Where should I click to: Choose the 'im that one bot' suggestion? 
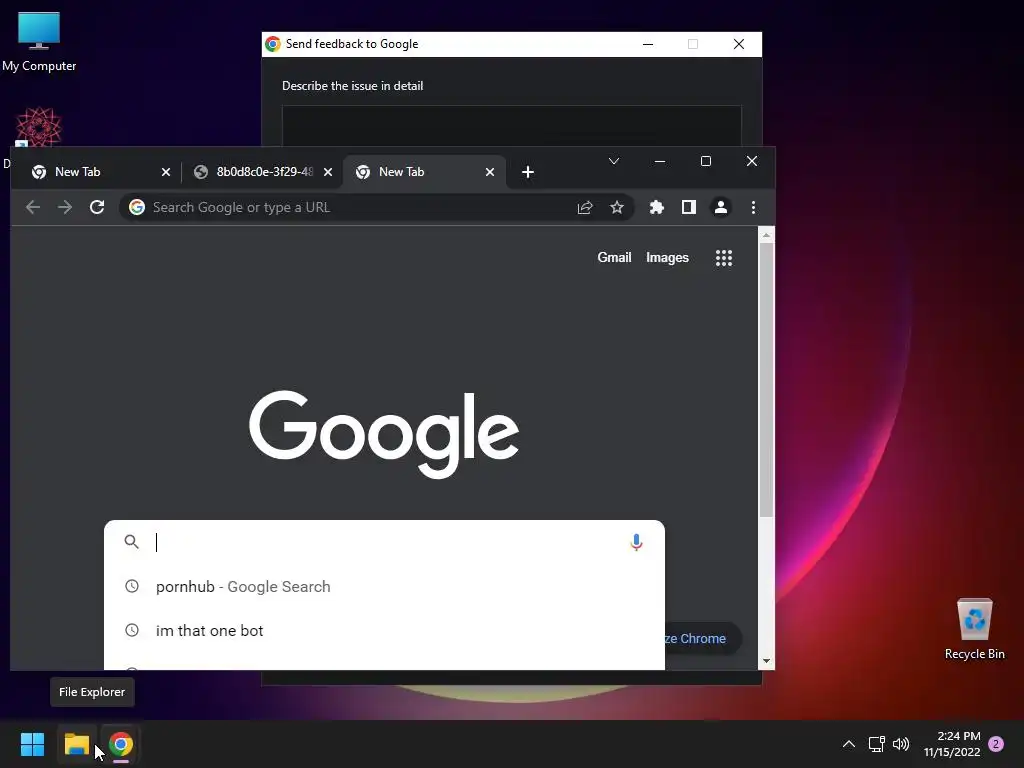point(384,630)
